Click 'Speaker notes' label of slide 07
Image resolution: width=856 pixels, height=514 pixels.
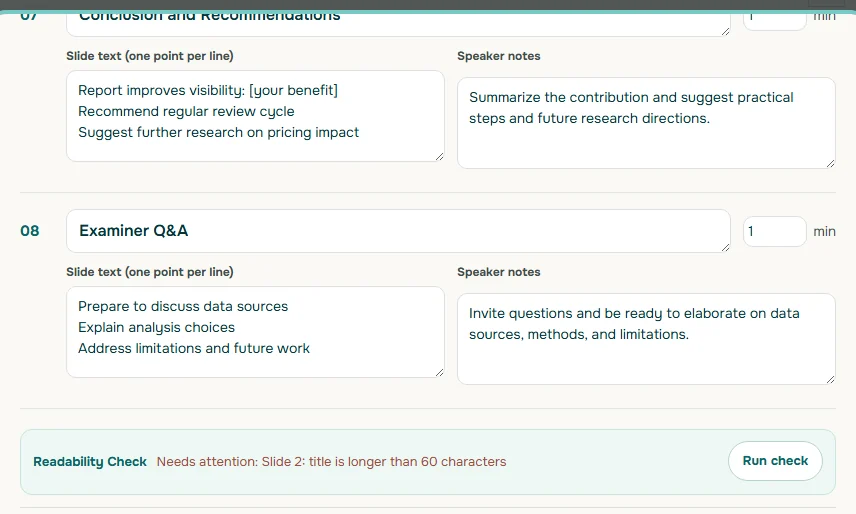coord(498,56)
